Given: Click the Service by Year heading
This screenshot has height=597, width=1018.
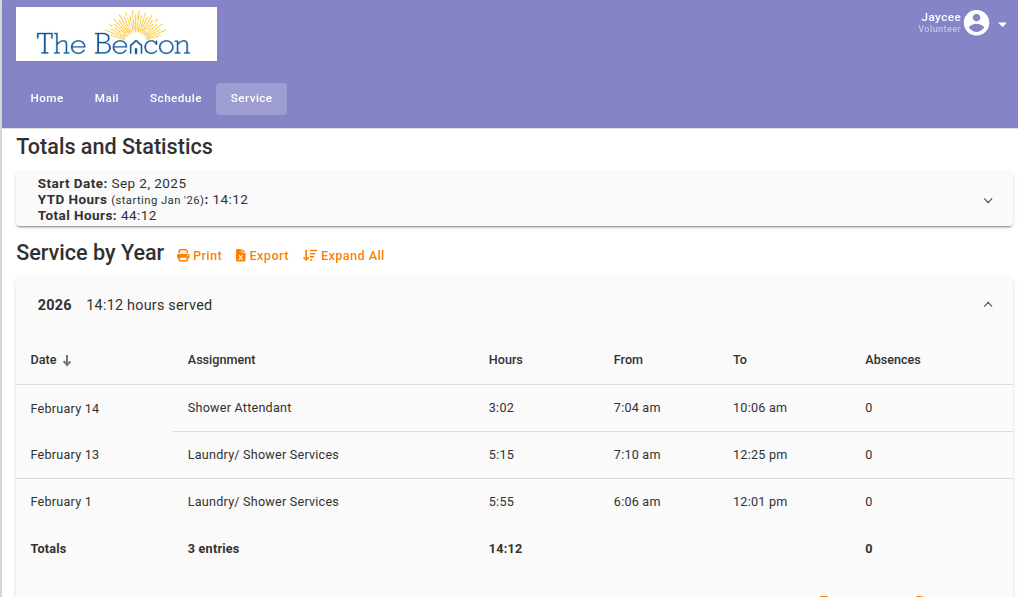Looking at the screenshot, I should pyautogui.click(x=90, y=252).
